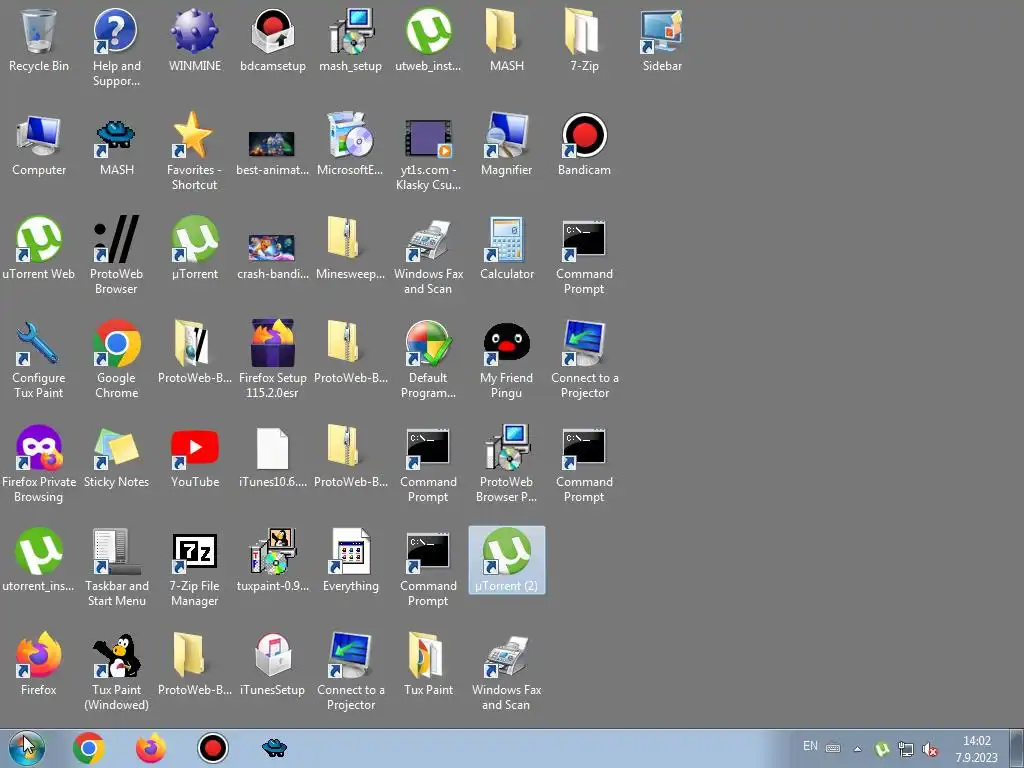Click the EN language indicator
The height and width of the screenshot is (768, 1024).
click(x=810, y=746)
